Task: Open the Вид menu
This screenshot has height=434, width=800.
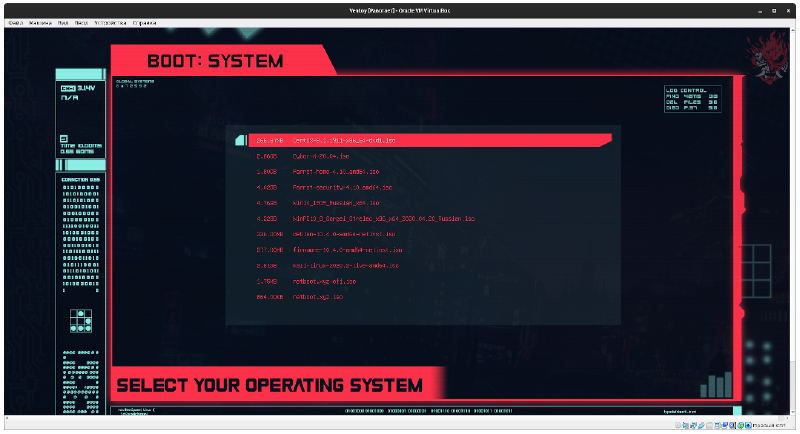Action: tap(63, 21)
